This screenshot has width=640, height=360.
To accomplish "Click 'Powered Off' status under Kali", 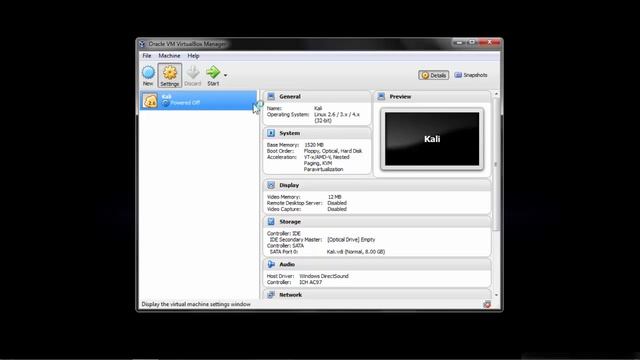I will click(x=185, y=103).
